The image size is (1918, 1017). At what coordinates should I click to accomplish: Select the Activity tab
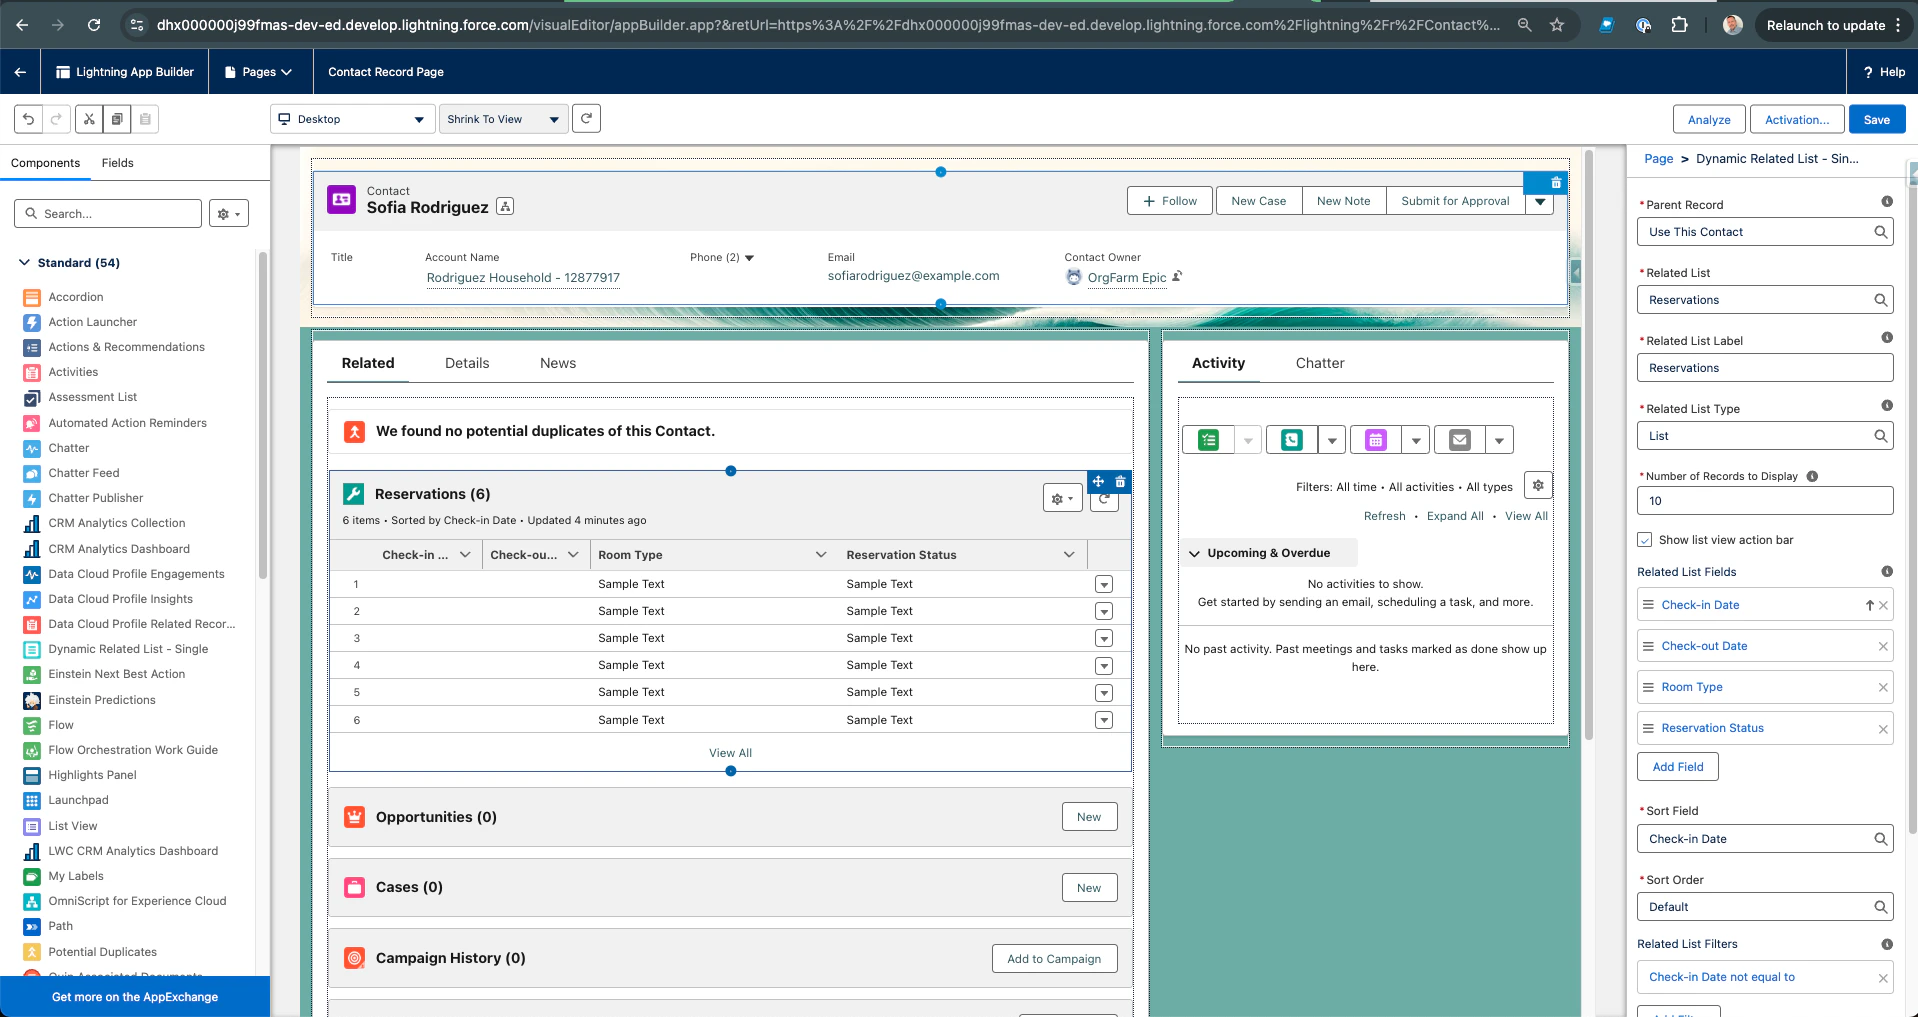[x=1218, y=363]
